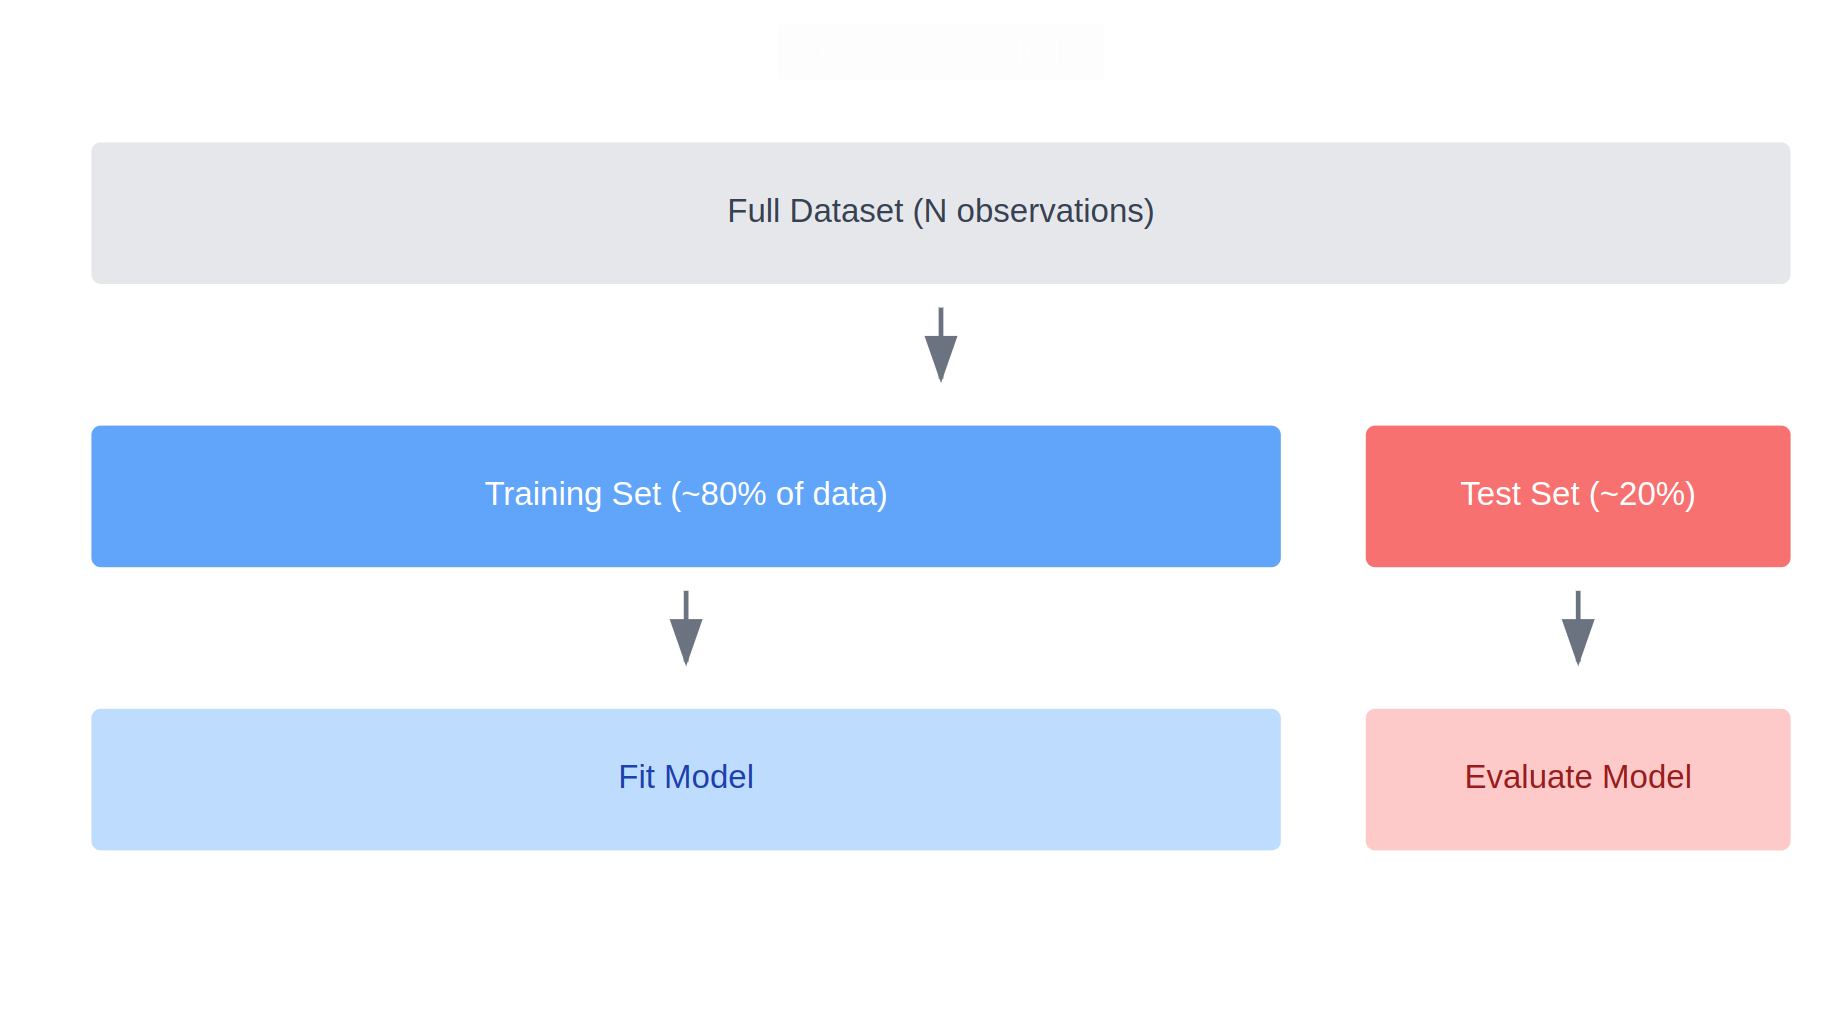Click the arrowhead pointing to Fit Model
This screenshot has height=1029, width=1847.
[x=685, y=642]
